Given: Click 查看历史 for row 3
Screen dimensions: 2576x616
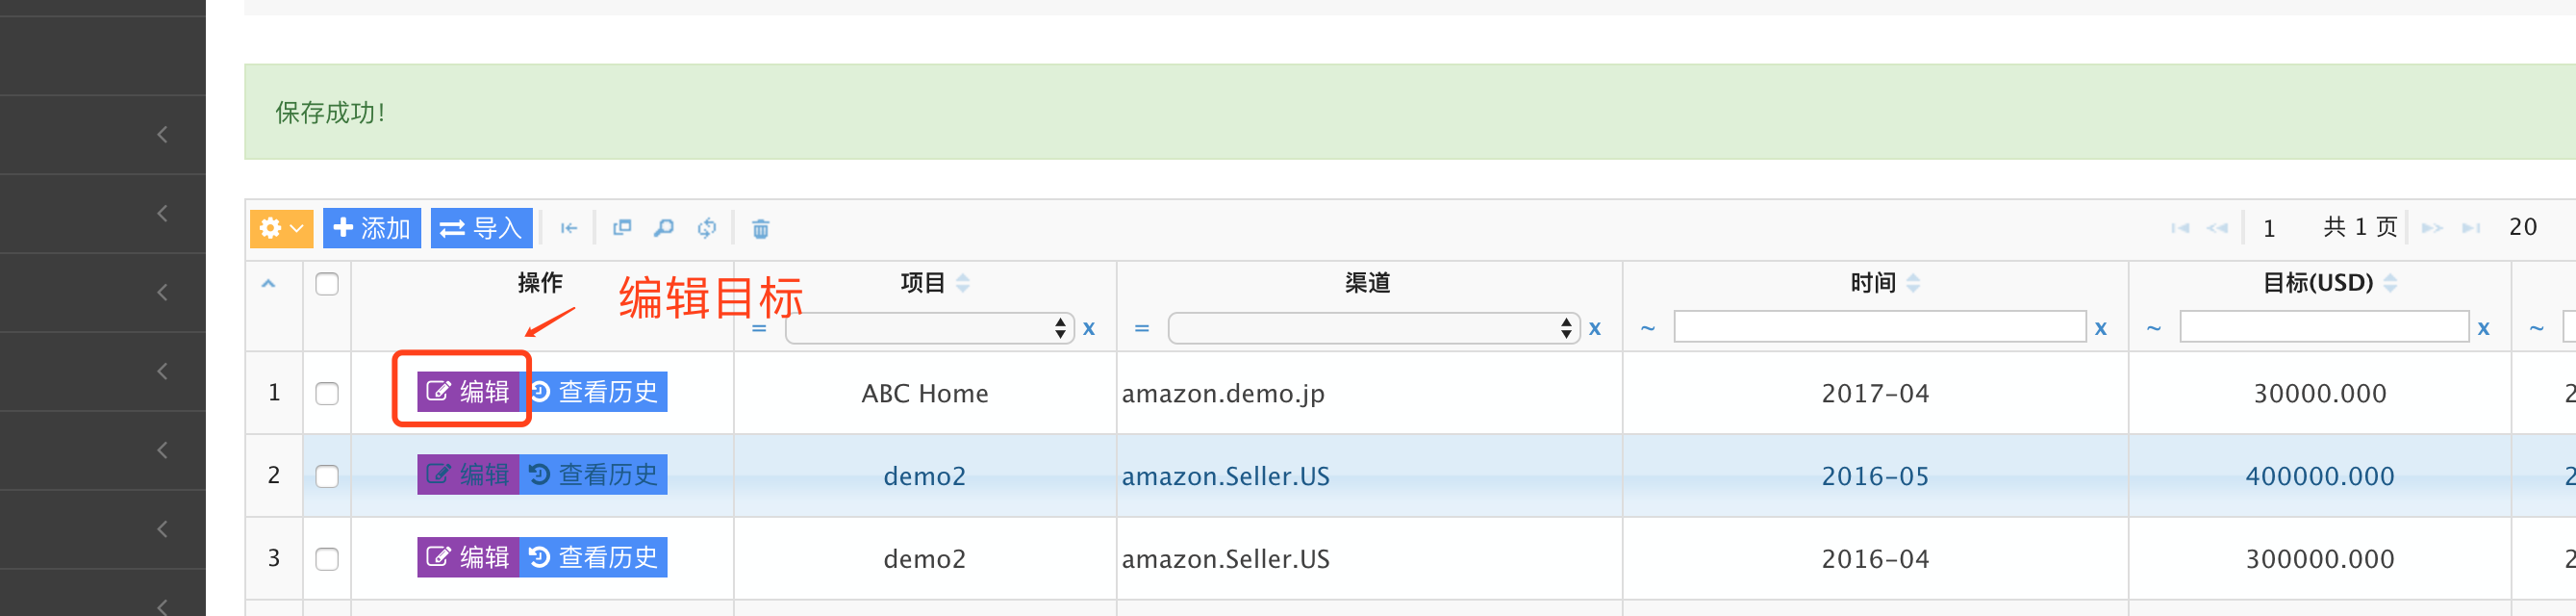Looking at the screenshot, I should pyautogui.click(x=593, y=557).
